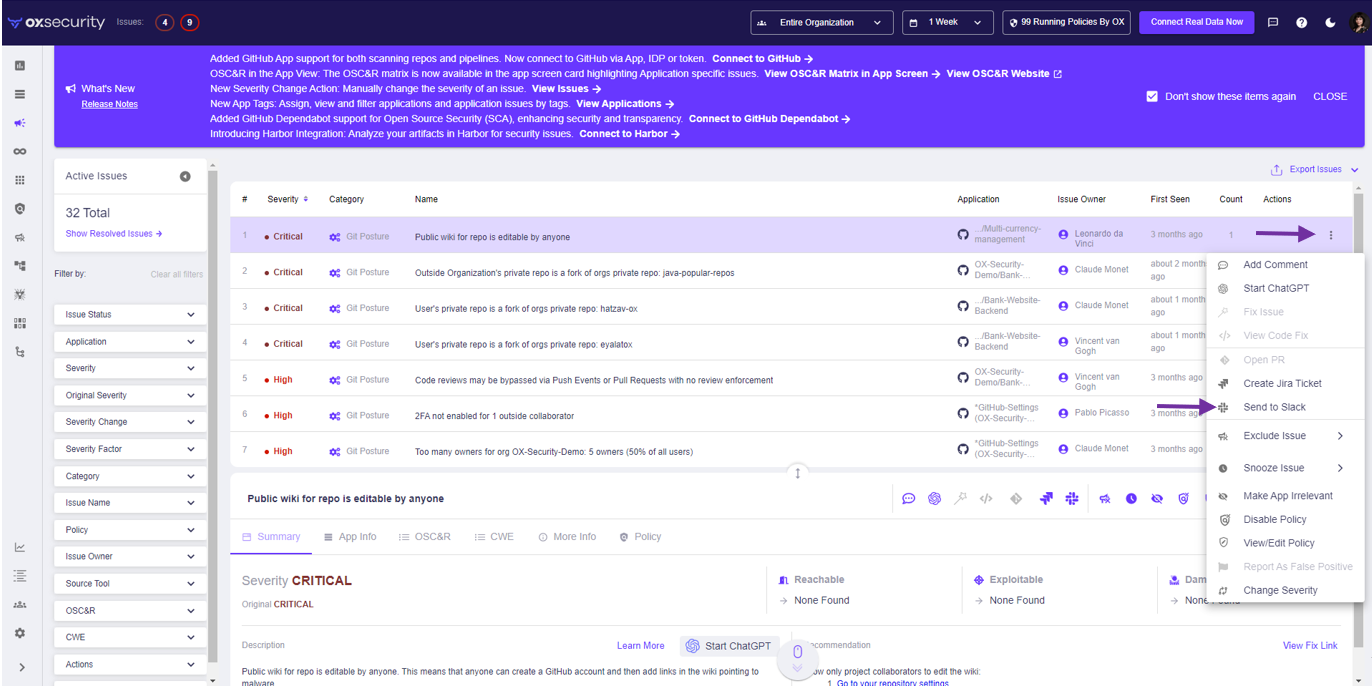This screenshot has width=1372, height=692.
Task: Select Send to Slack from the context menu
Action: click(1274, 407)
